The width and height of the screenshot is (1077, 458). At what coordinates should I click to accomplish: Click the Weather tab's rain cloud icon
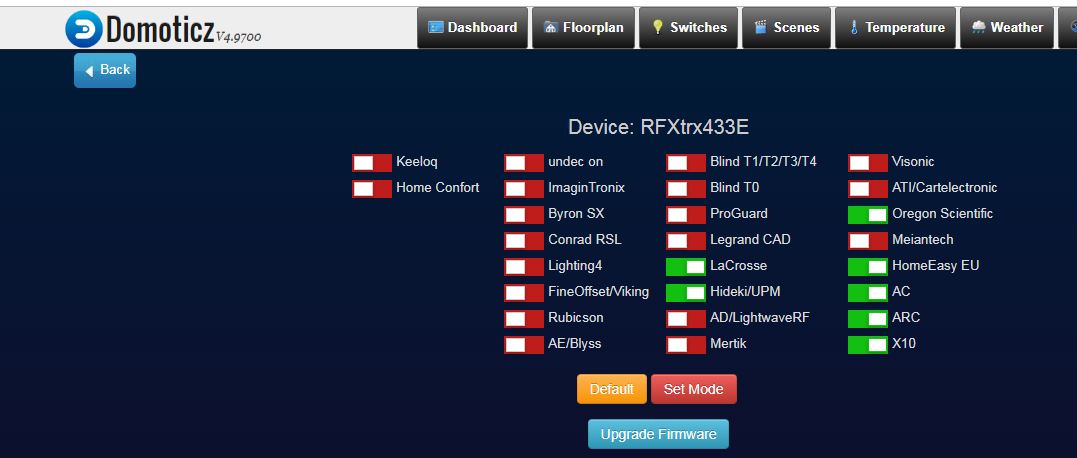tap(978, 27)
